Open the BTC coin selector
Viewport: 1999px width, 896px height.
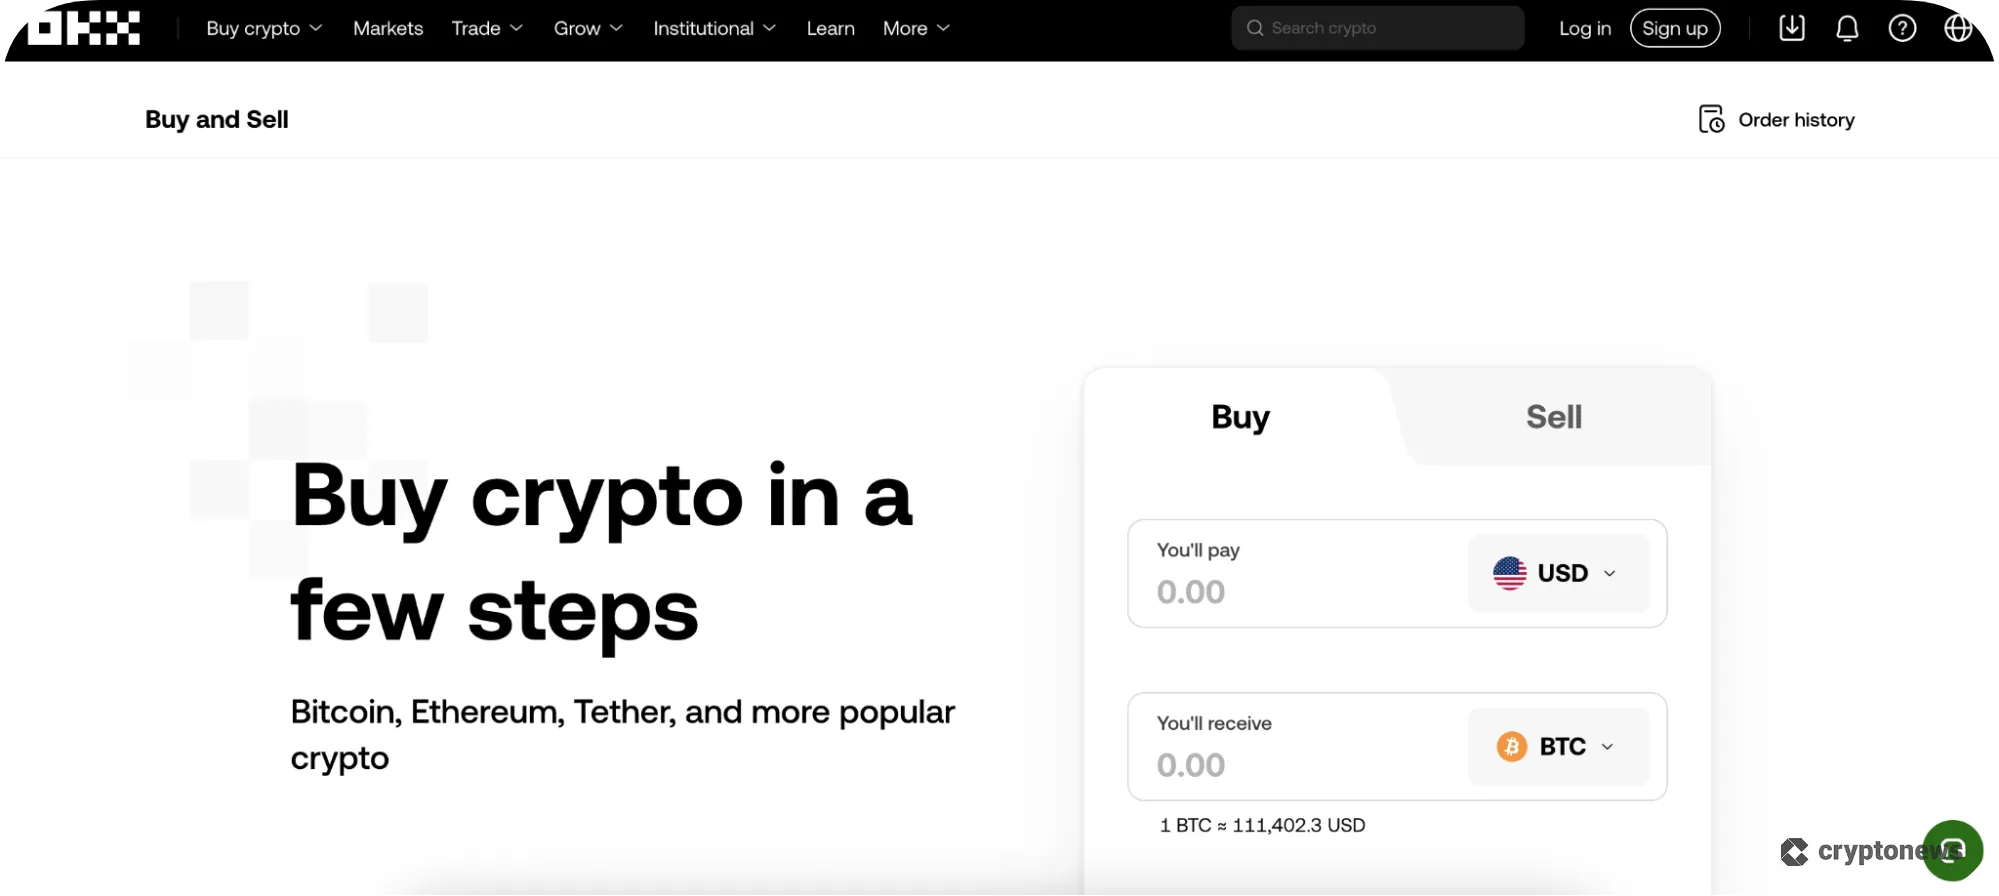1557,747
